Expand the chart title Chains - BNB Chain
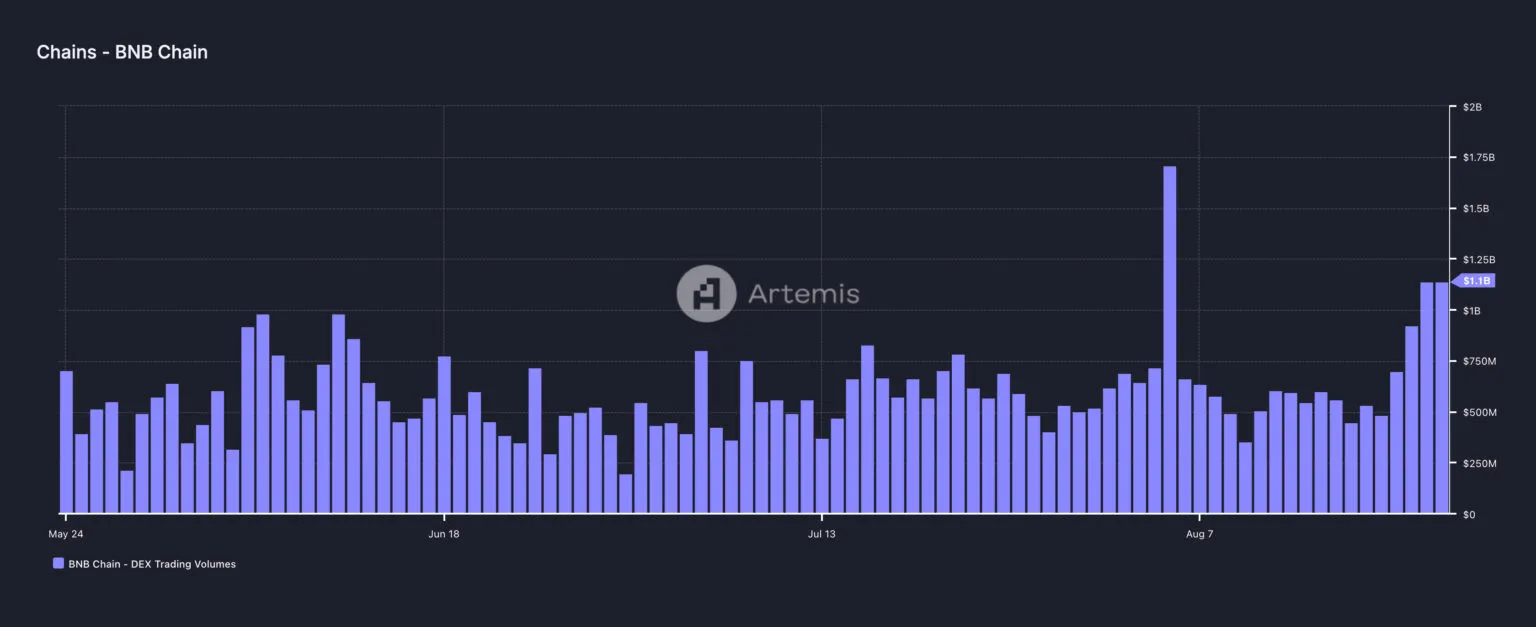 (x=122, y=51)
